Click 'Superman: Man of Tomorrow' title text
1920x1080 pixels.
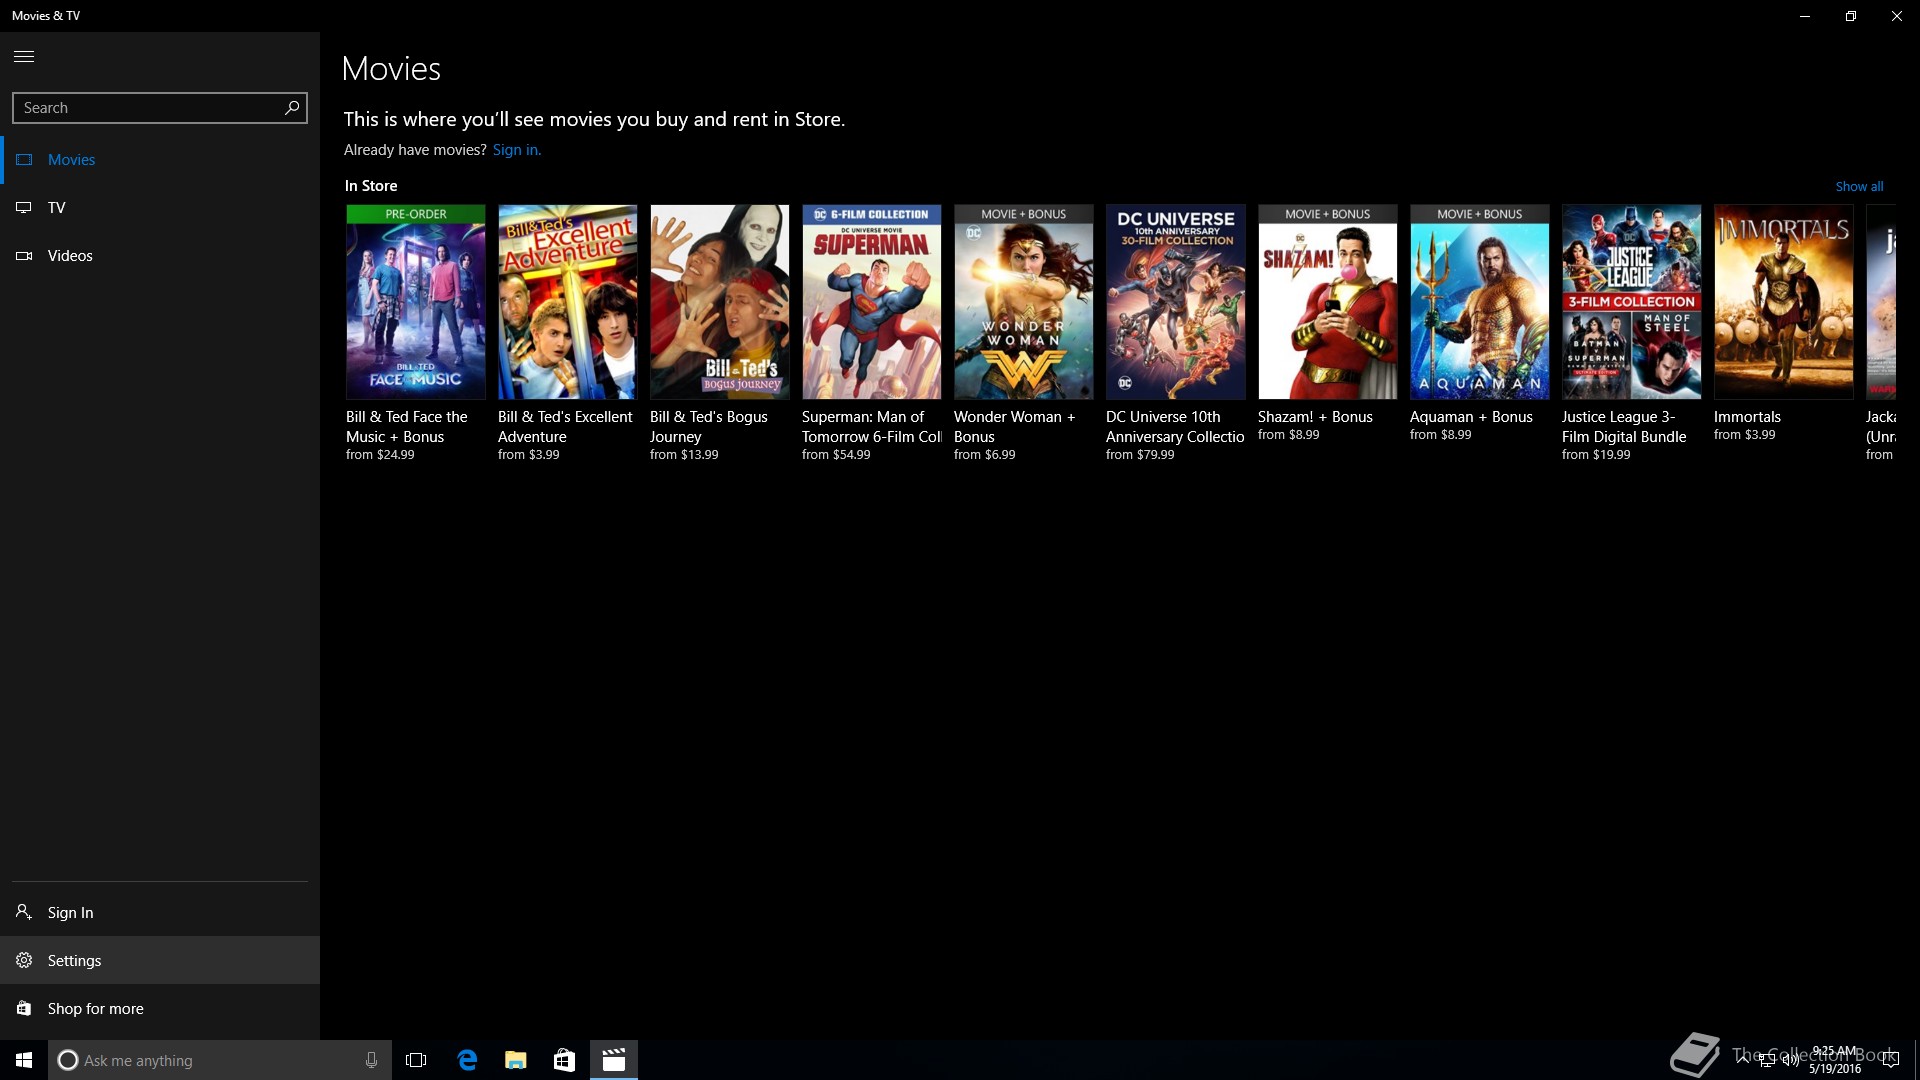click(x=872, y=427)
